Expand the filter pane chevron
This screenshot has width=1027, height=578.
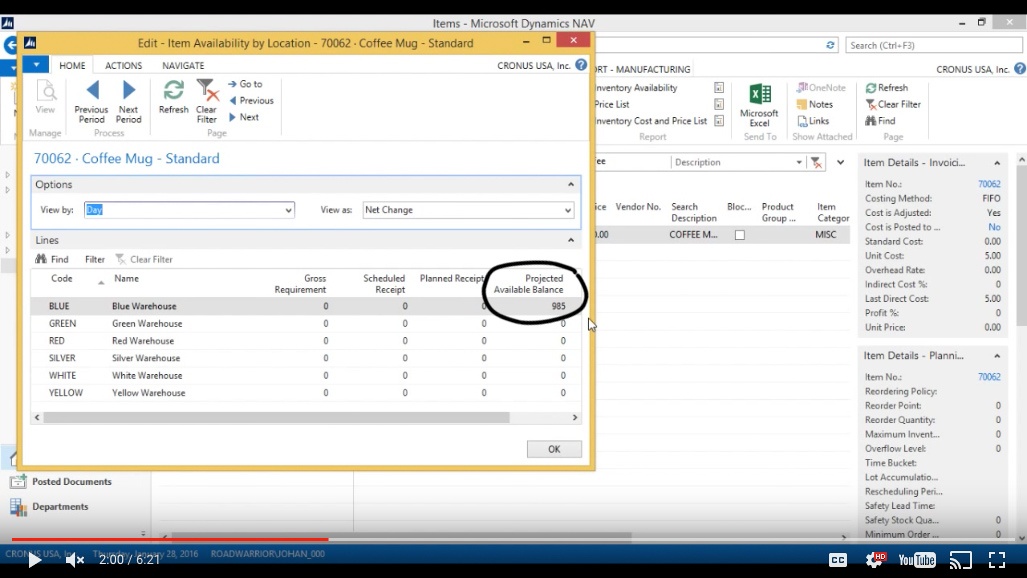[840, 163]
